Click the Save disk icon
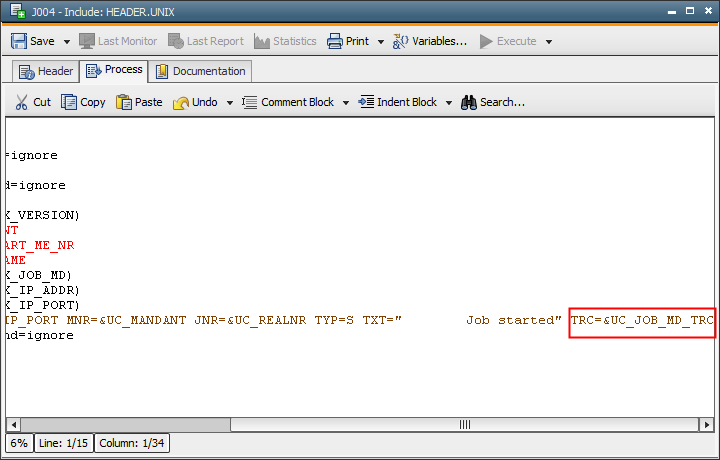This screenshot has height=460, width=720. (x=19, y=41)
